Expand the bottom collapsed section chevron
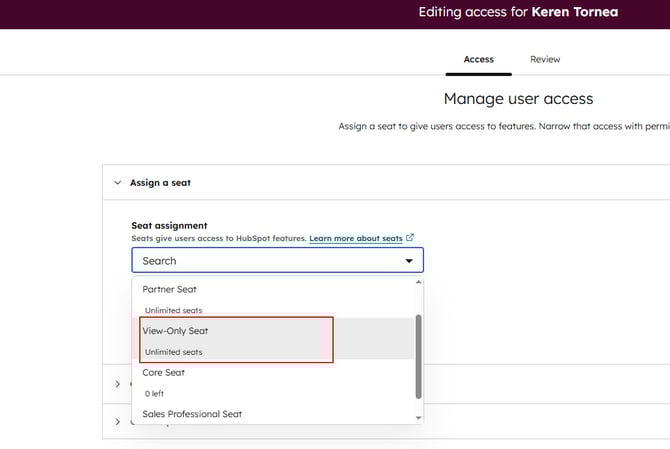Viewport: 670px width, 449px height. pos(118,421)
